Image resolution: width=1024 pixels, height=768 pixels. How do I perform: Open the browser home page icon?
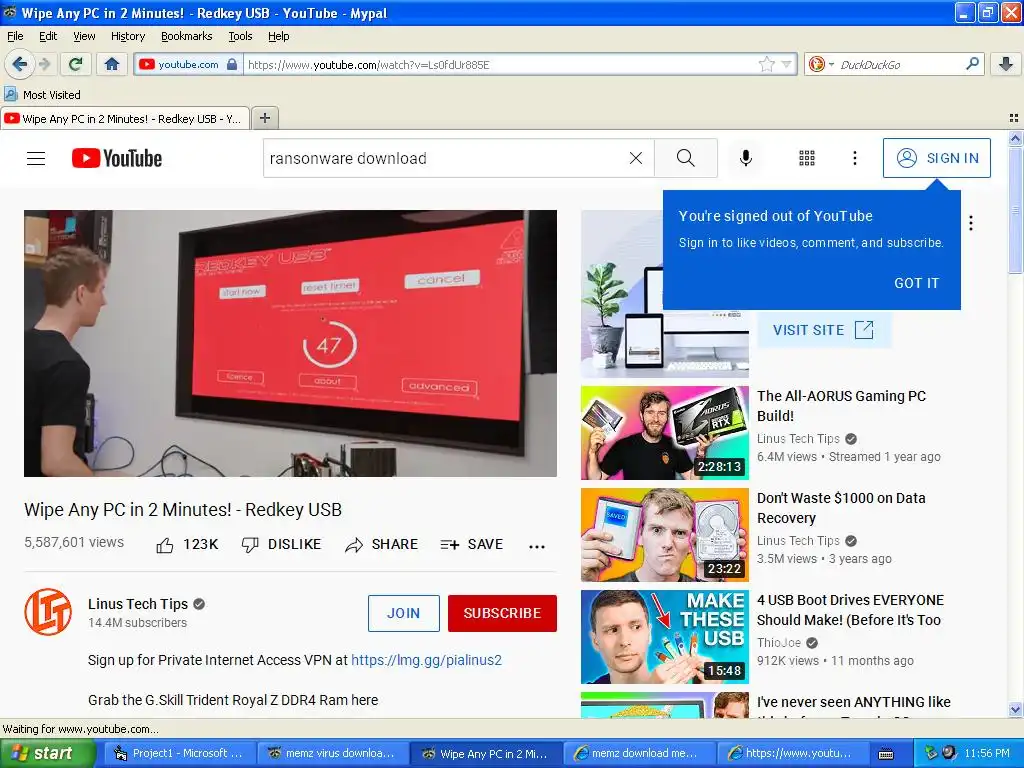112,64
